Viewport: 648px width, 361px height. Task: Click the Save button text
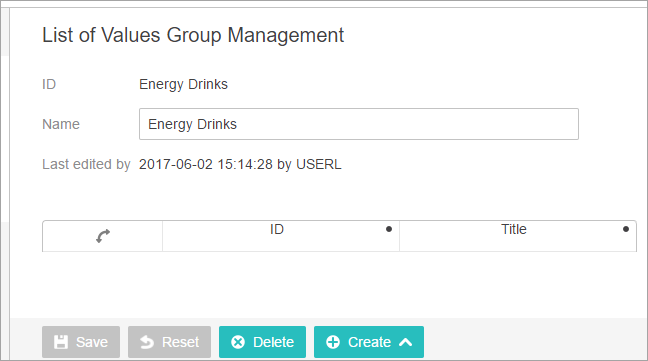(92, 342)
